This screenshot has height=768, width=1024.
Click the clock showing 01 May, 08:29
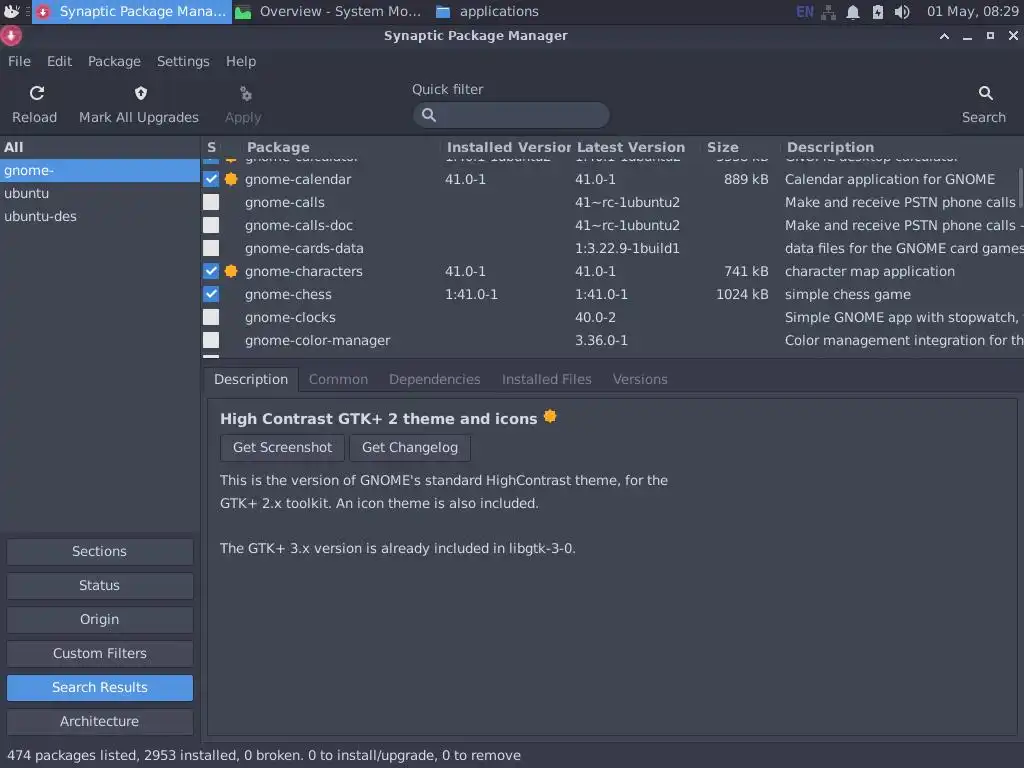click(972, 12)
